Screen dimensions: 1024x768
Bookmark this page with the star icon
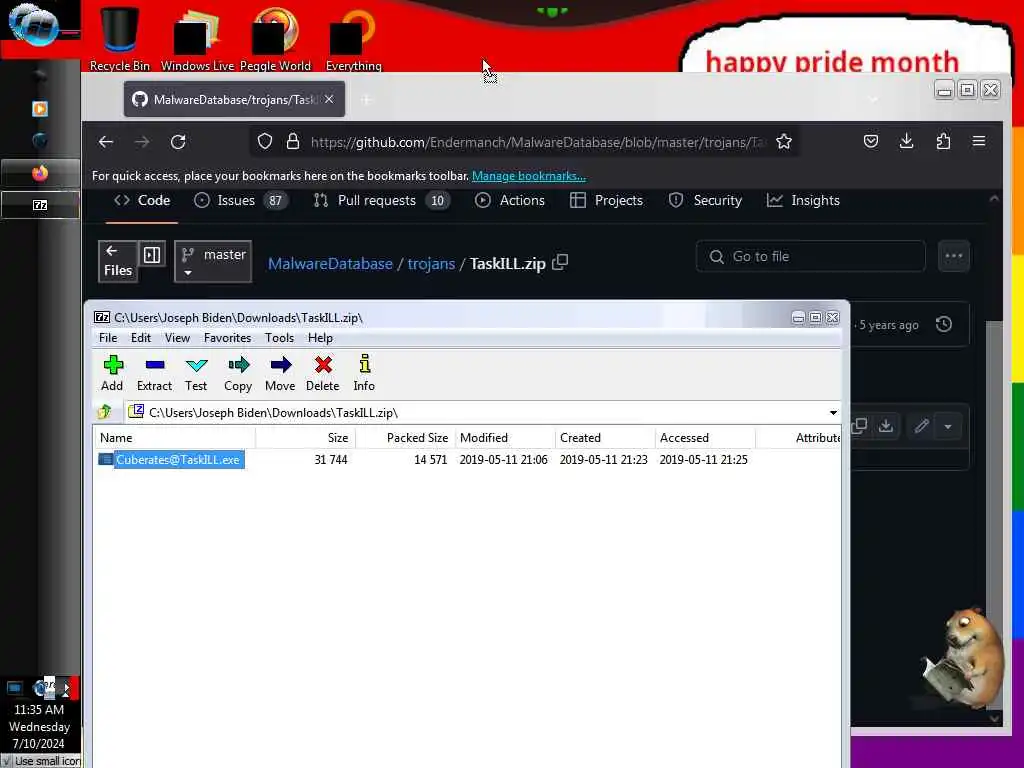tap(784, 142)
